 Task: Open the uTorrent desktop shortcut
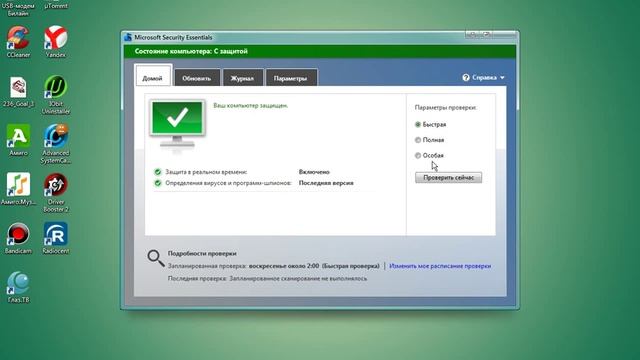tap(56, 5)
